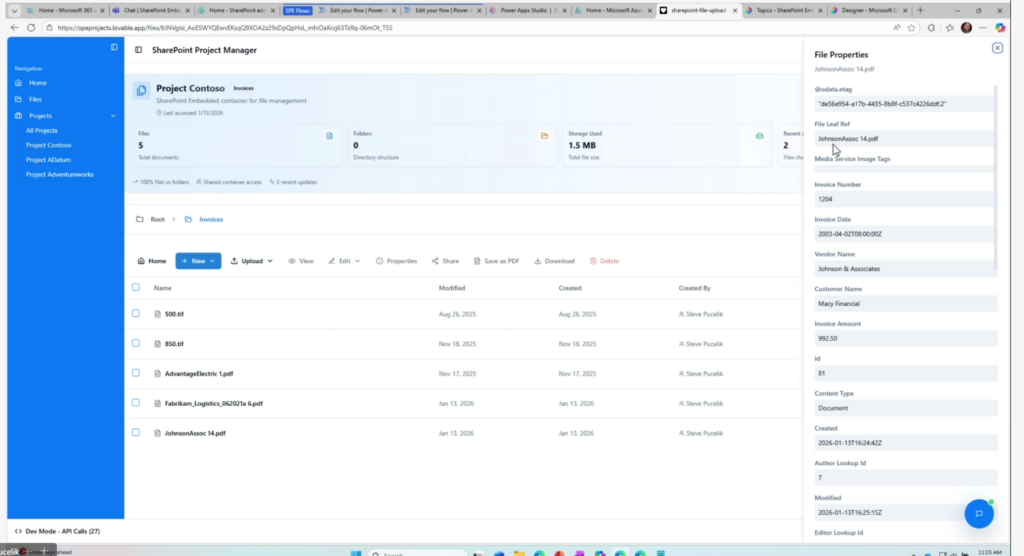This screenshot has width=1024, height=556.
Task: Toggle the select-all checkbox in header
Action: click(136, 288)
